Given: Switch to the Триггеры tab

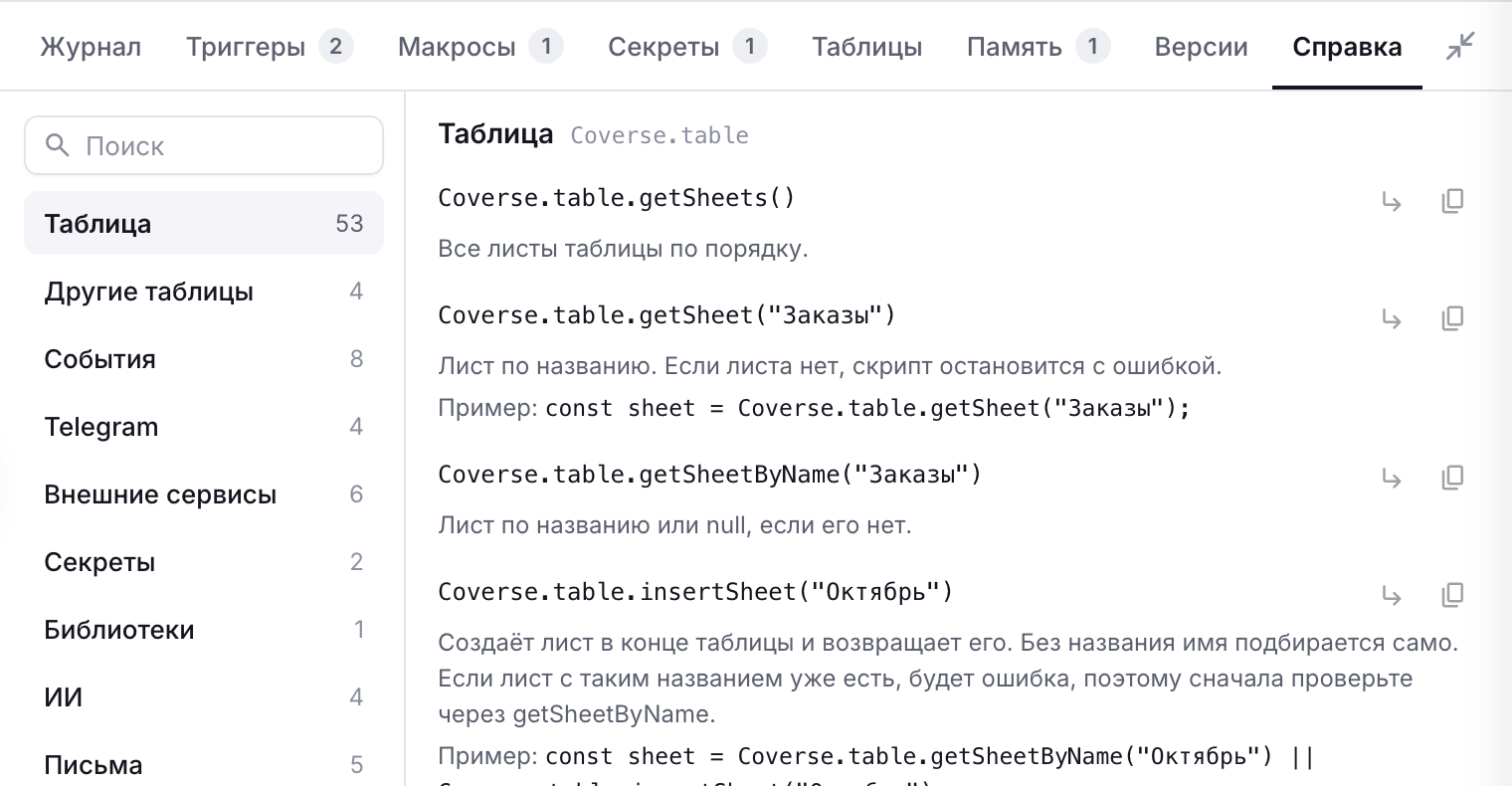Looking at the screenshot, I should point(270,47).
